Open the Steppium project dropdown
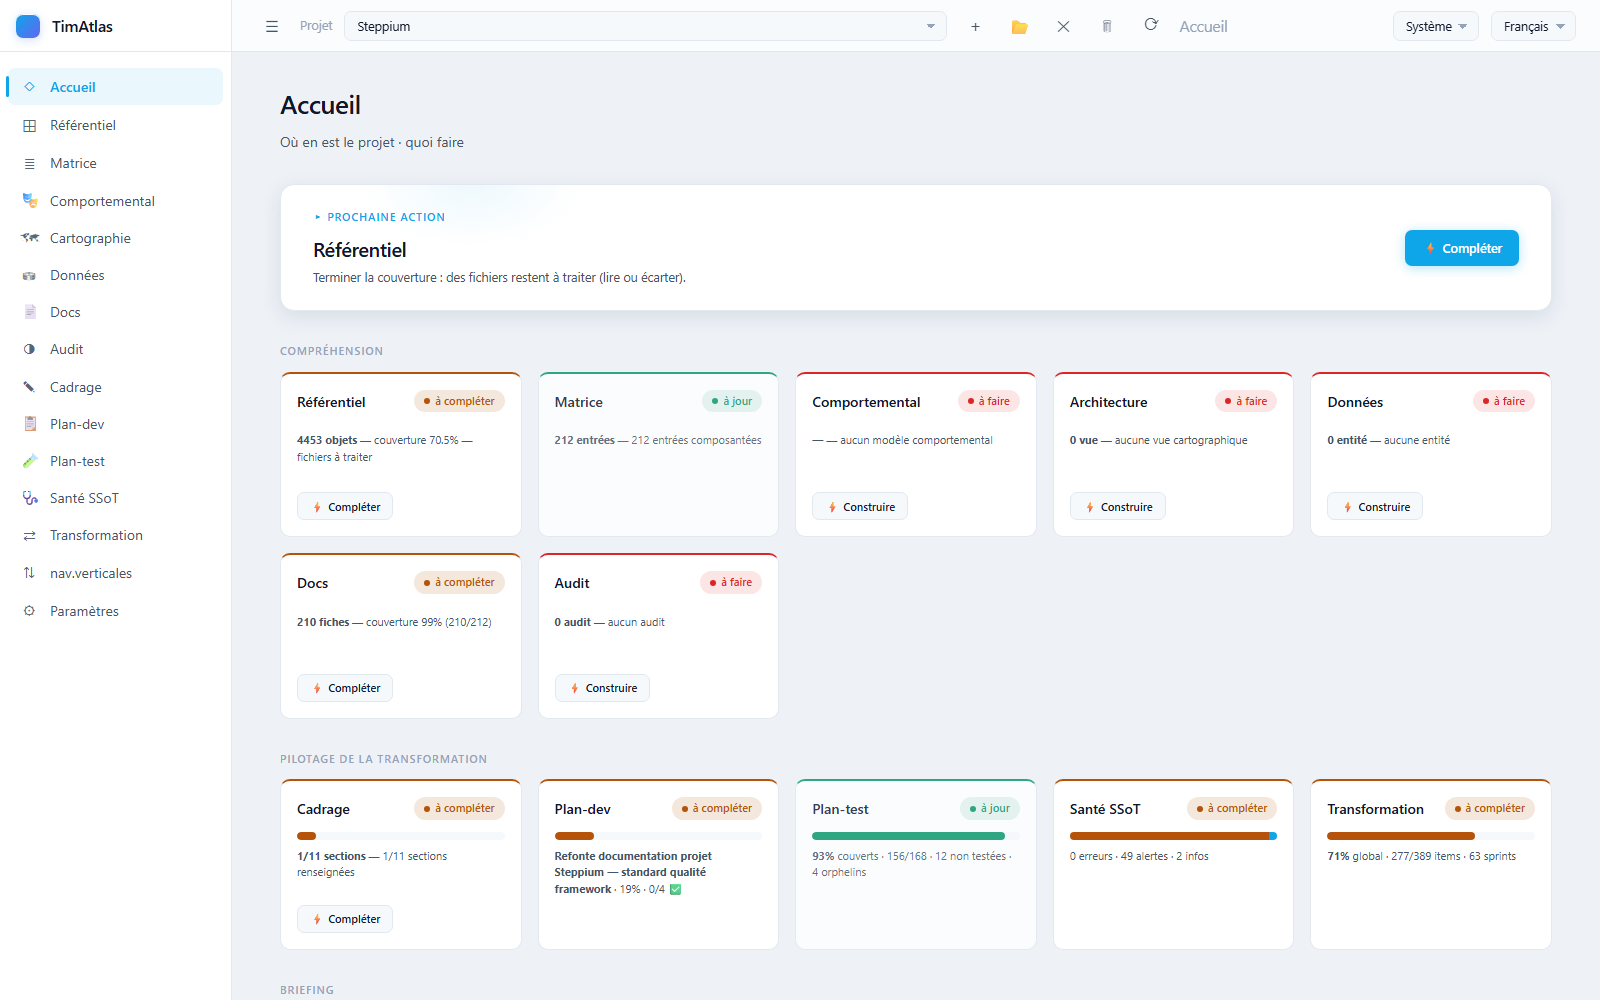 coord(645,27)
